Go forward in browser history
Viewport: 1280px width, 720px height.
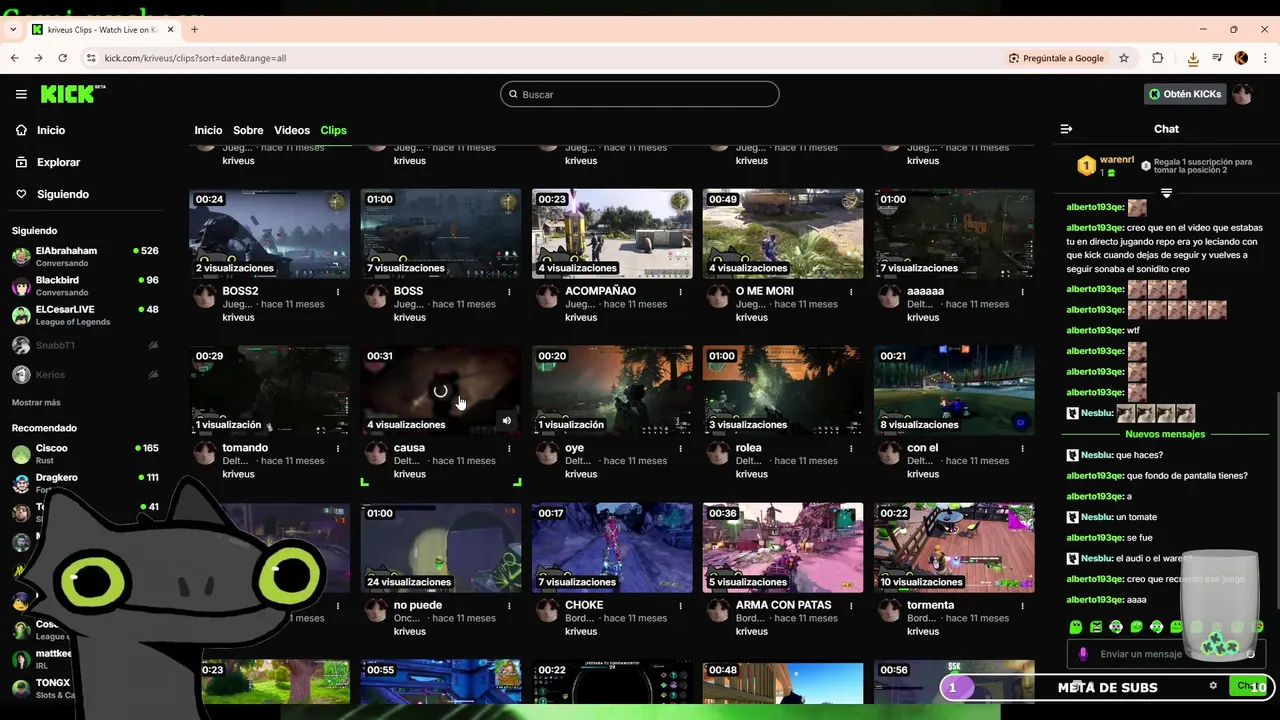coord(39,58)
